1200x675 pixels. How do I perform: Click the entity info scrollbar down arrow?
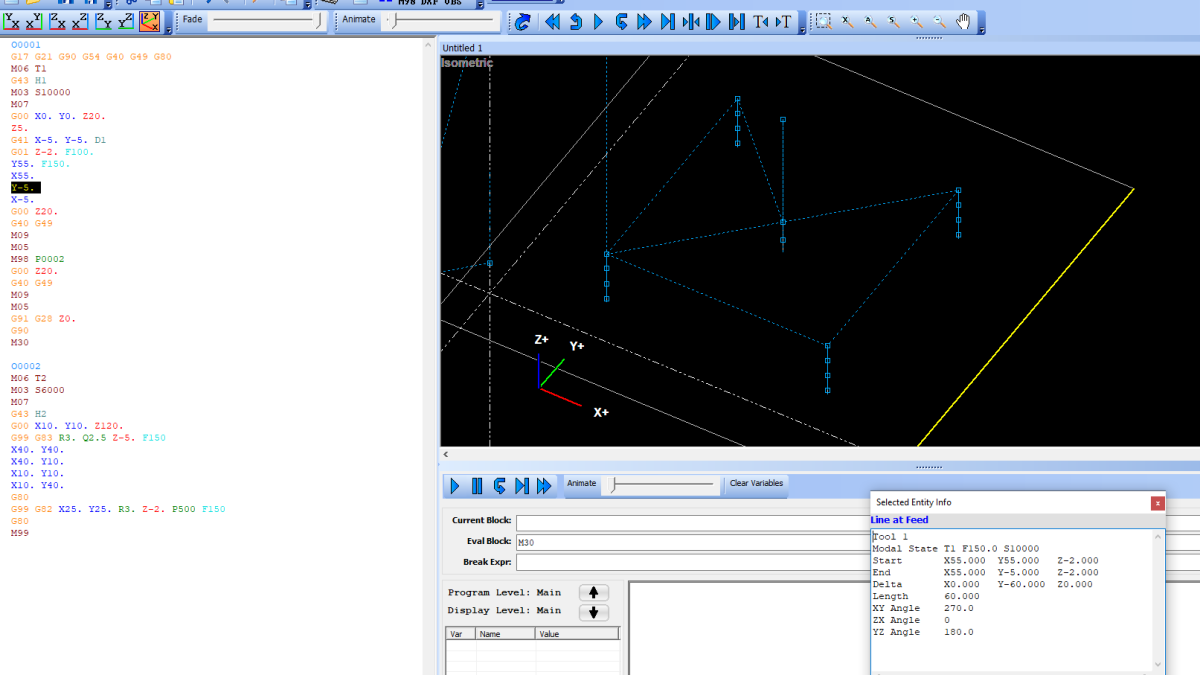(x=1159, y=664)
